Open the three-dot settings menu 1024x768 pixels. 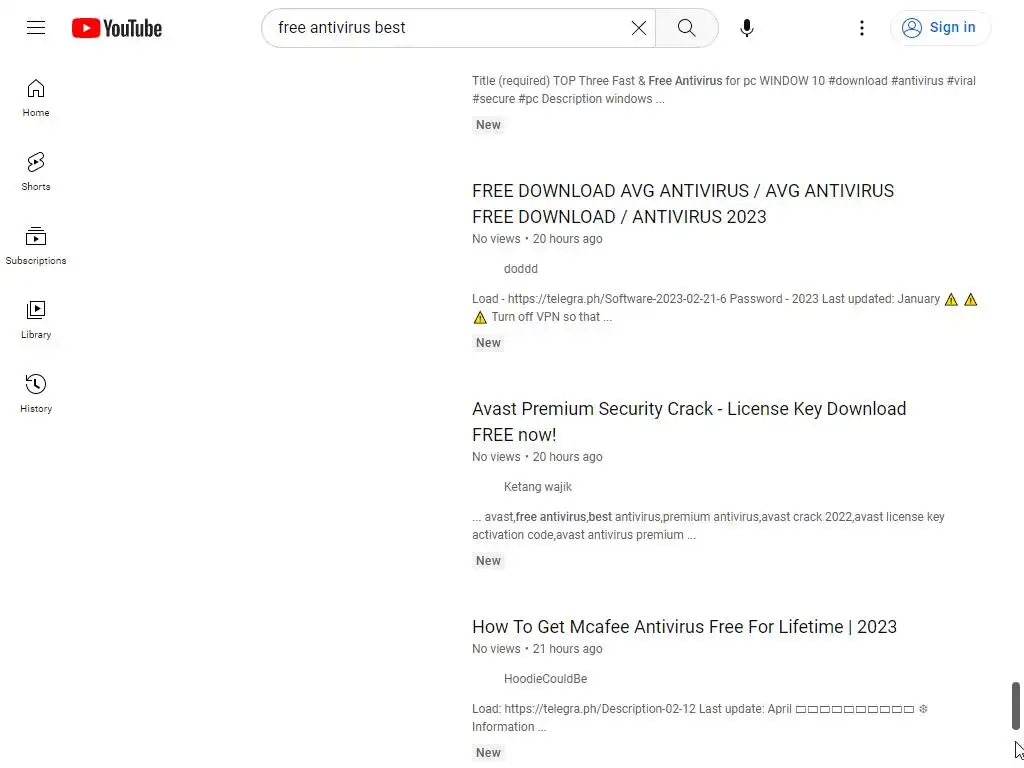tap(861, 28)
